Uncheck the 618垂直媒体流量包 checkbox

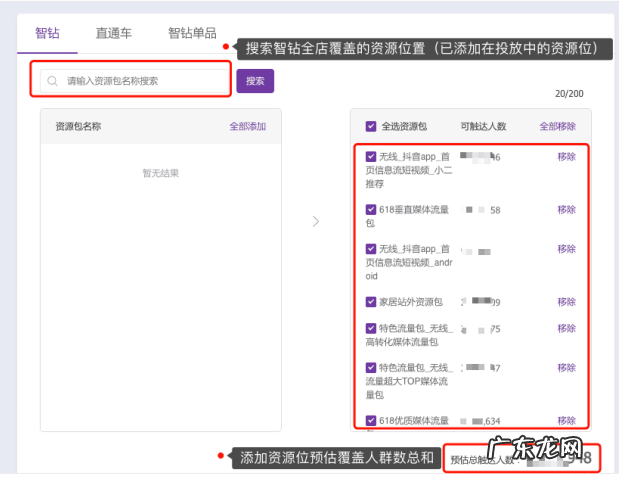(371, 209)
